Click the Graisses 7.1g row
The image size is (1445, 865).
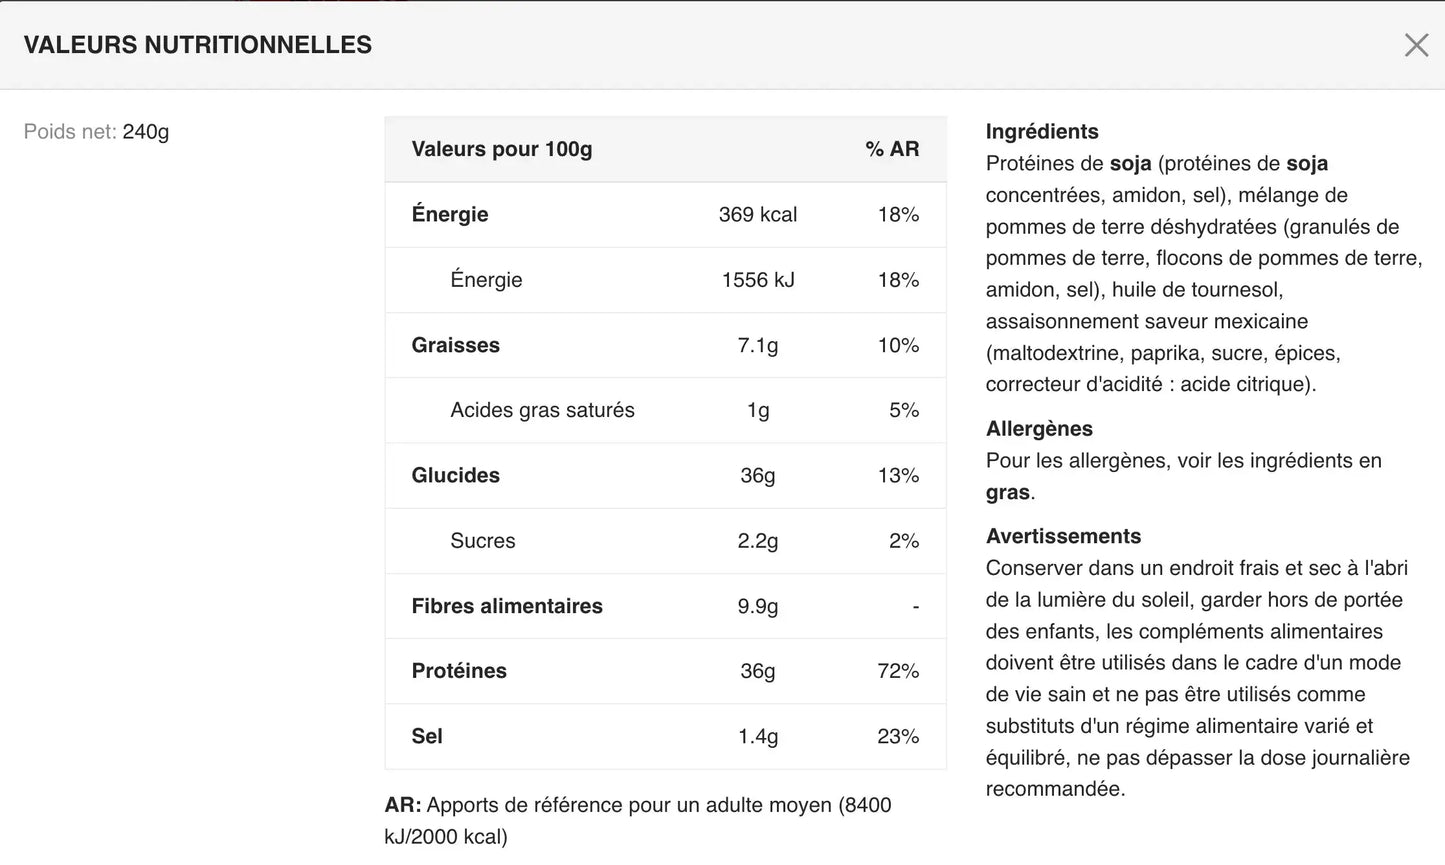[x=666, y=345]
